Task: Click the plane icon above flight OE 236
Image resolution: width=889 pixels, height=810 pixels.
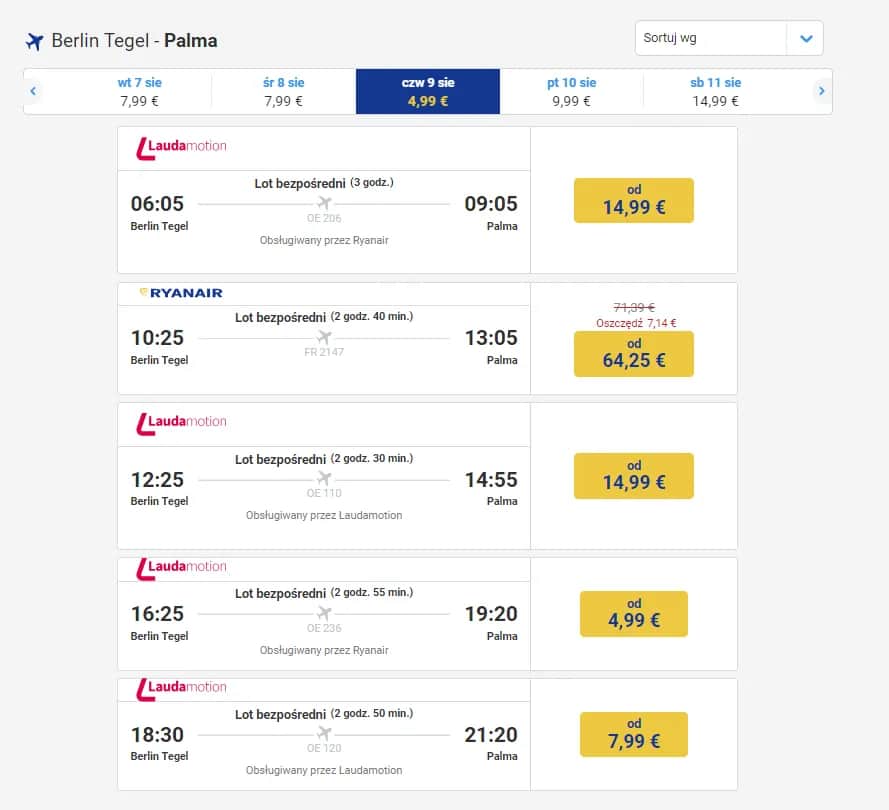Action: (324, 613)
